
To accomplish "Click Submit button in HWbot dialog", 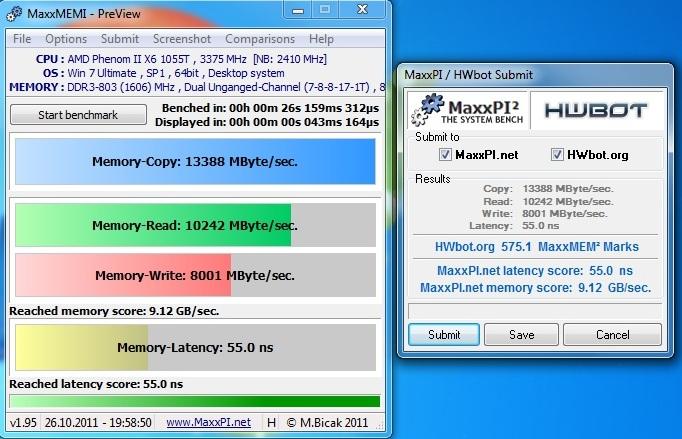I will (x=444, y=335).
